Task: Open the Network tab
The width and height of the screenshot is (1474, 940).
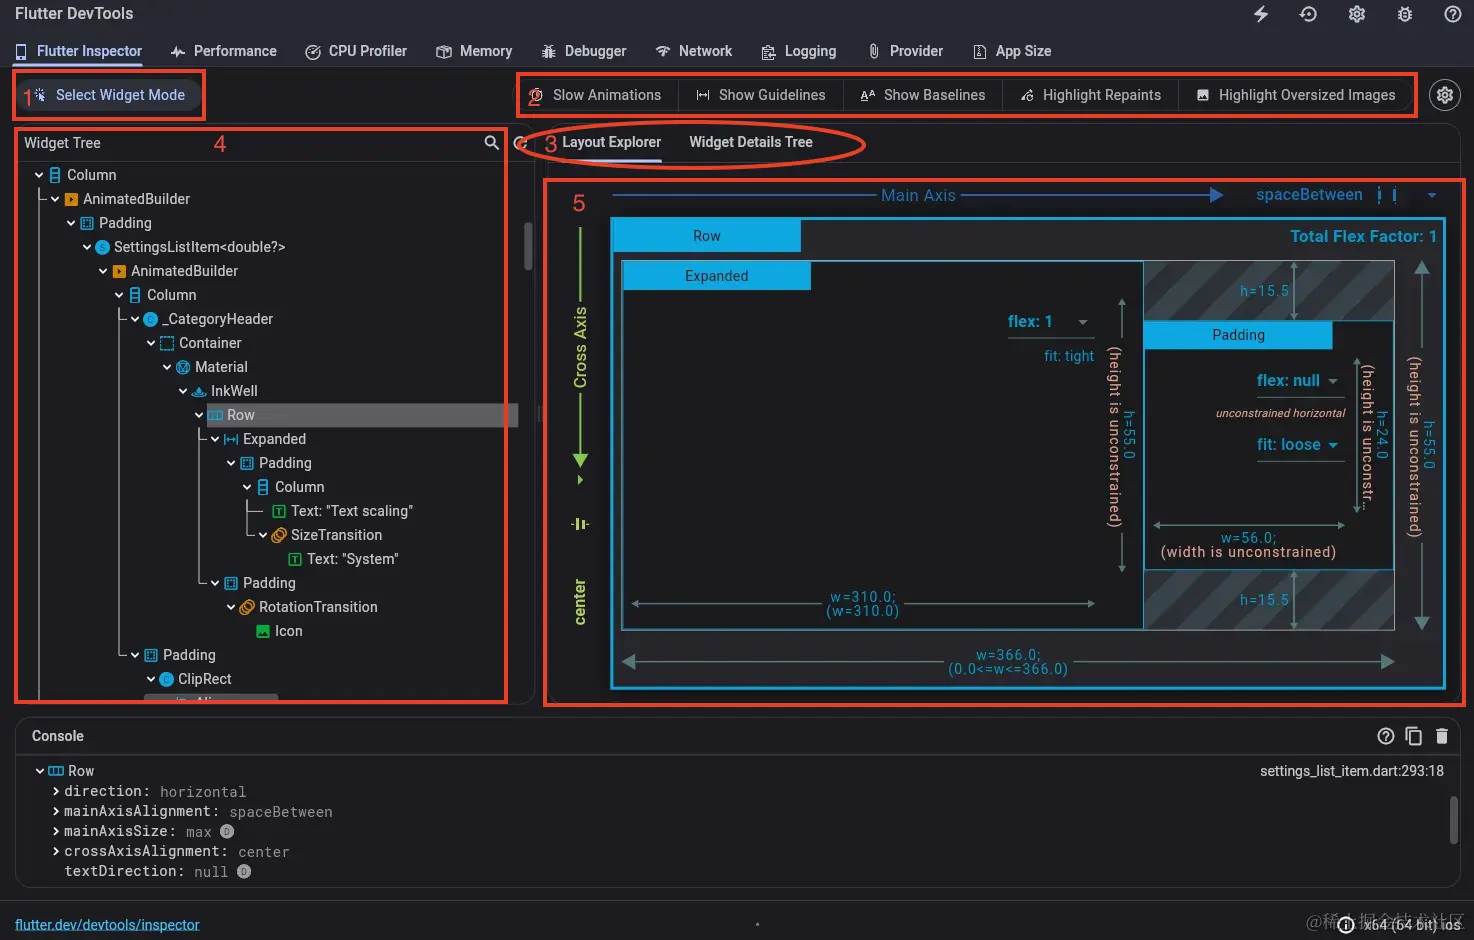Action: (694, 51)
